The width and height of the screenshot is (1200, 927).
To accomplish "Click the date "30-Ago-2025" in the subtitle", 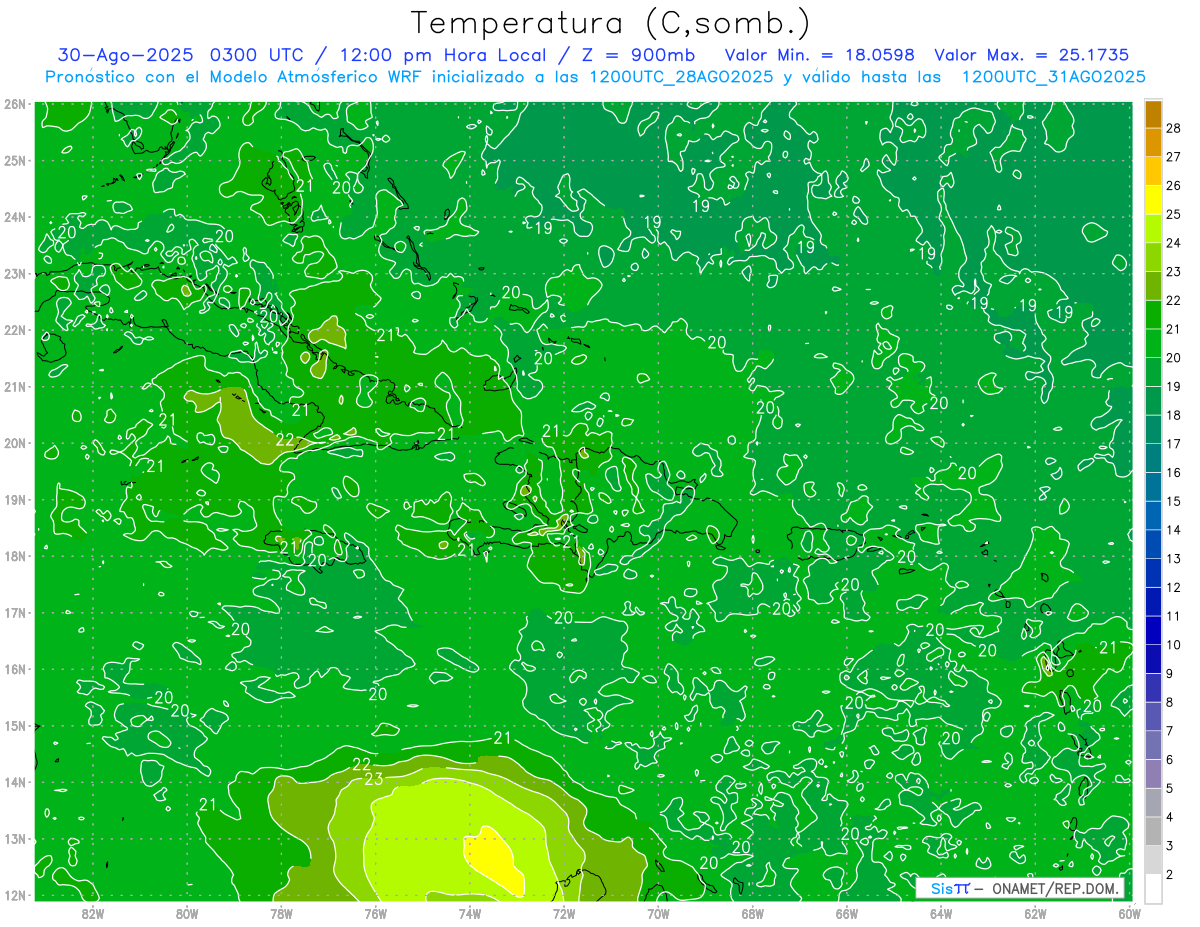I will pyautogui.click(x=126, y=55).
